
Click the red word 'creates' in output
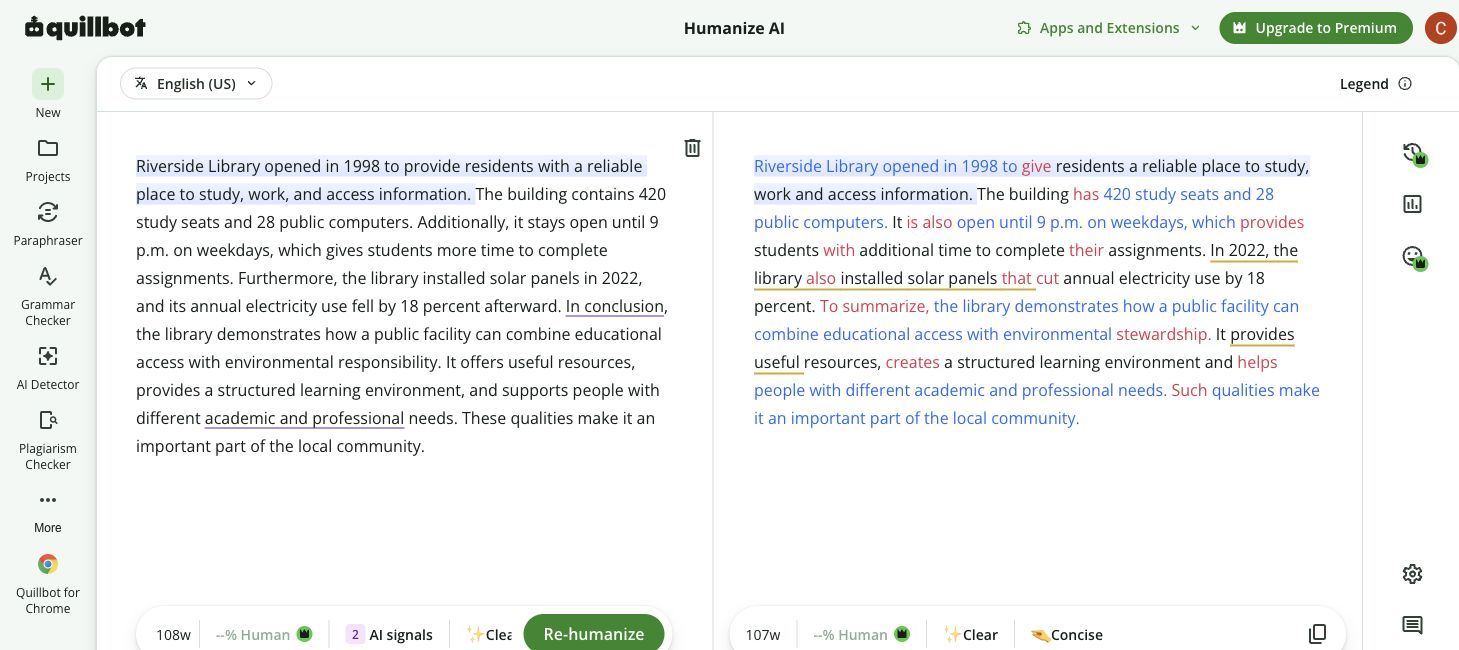pos(912,362)
